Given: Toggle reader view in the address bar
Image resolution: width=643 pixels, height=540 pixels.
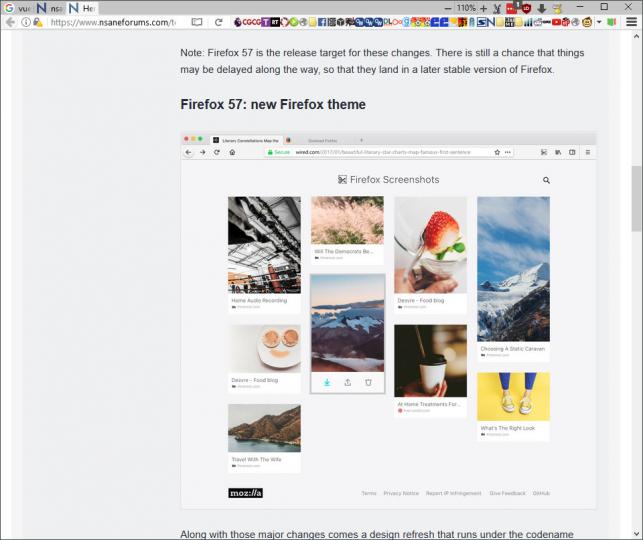Looking at the screenshot, I should 197,22.
